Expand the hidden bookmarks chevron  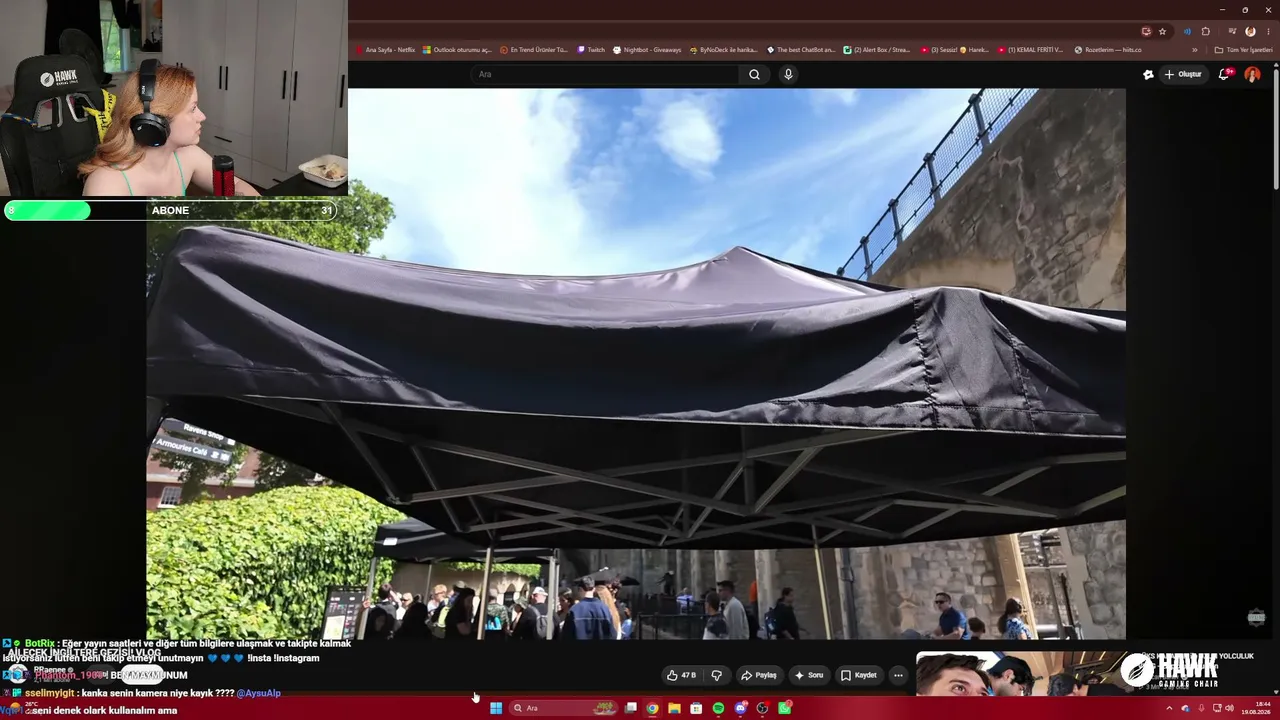(1194, 50)
